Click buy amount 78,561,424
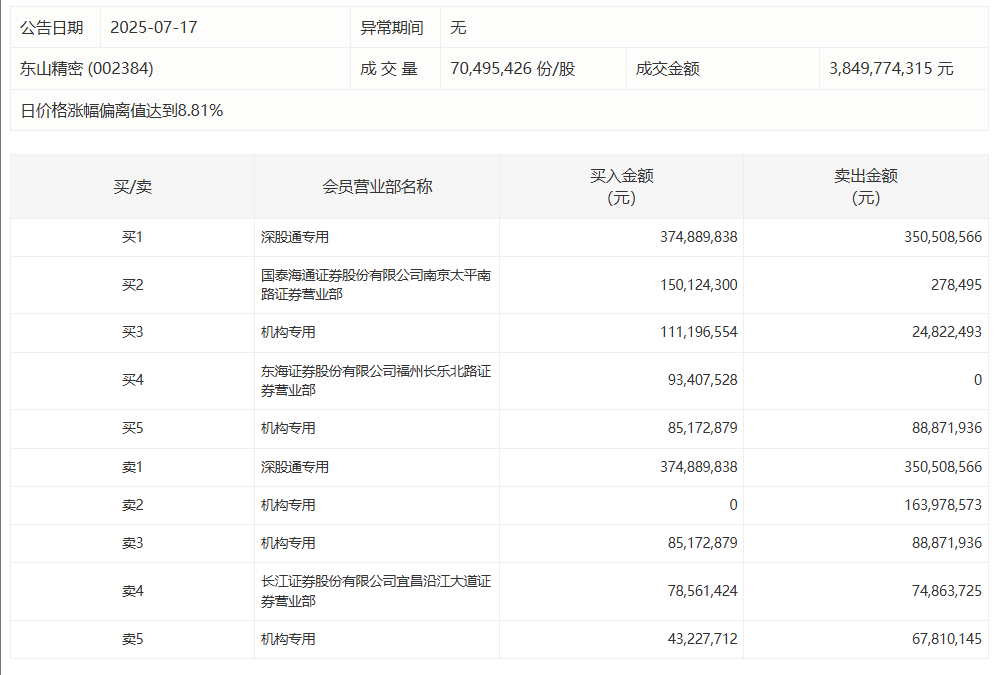 [702, 591]
